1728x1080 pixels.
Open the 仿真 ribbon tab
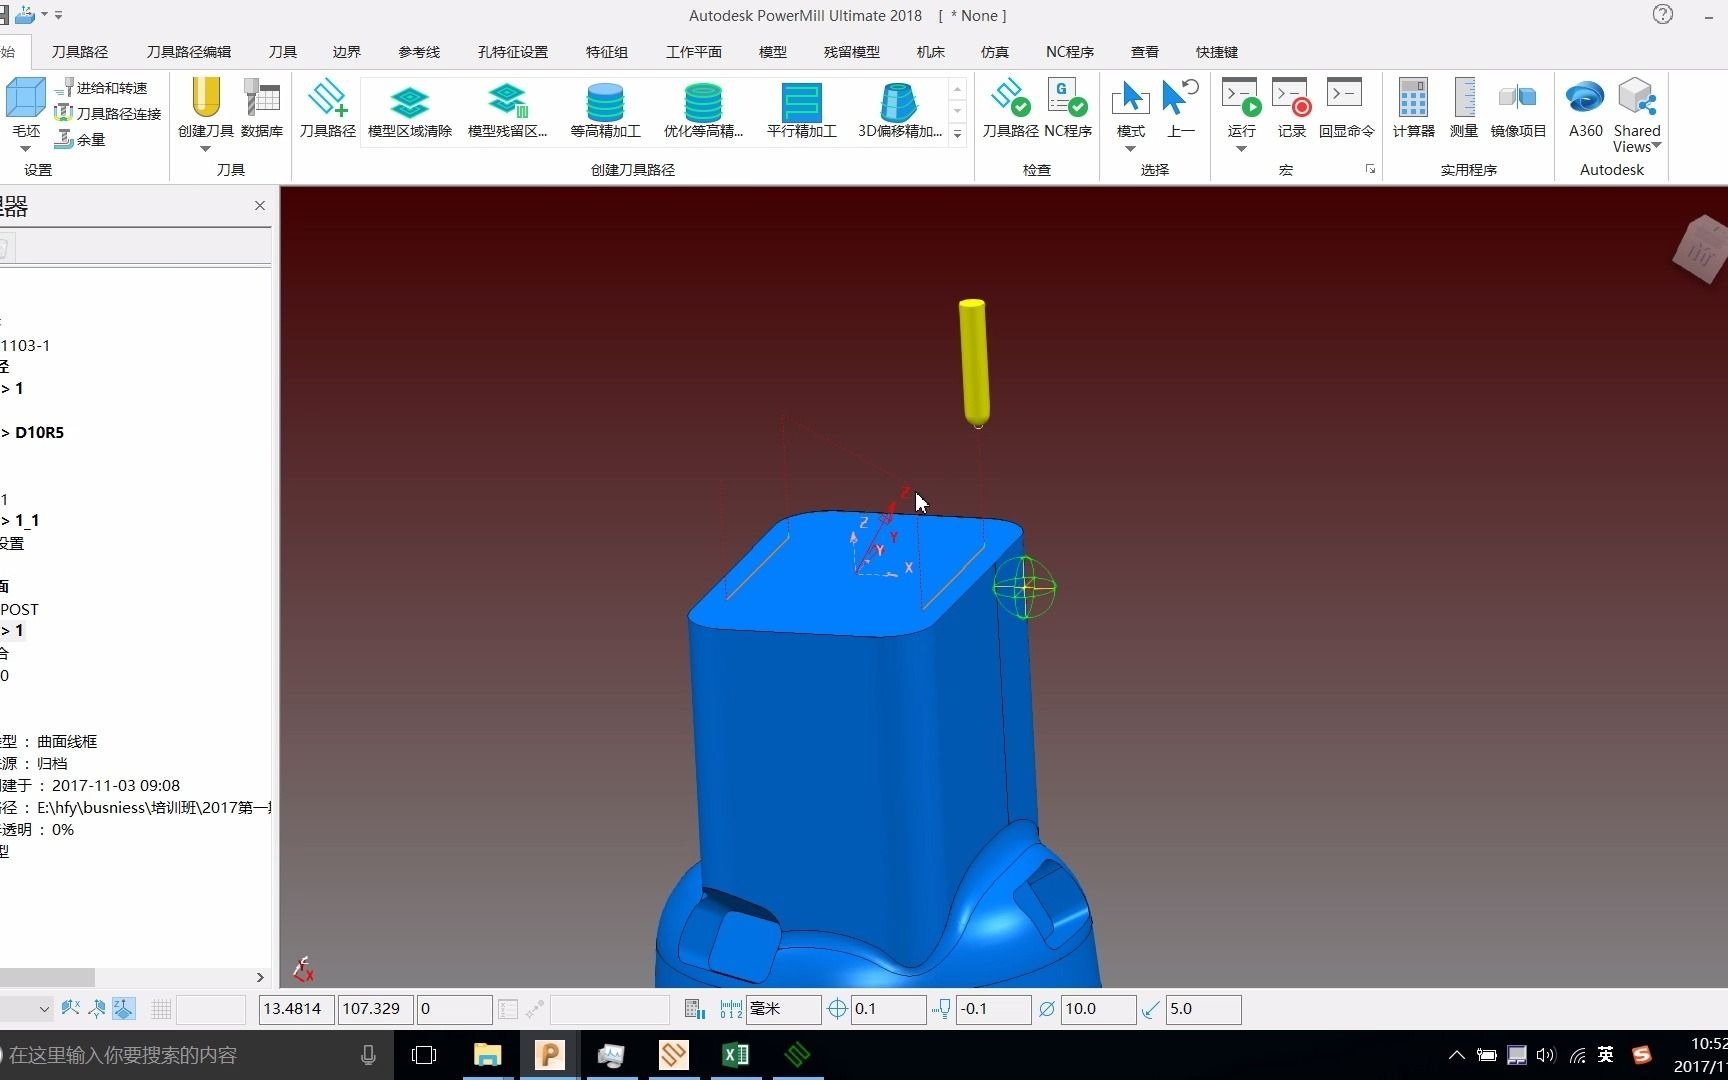point(995,52)
